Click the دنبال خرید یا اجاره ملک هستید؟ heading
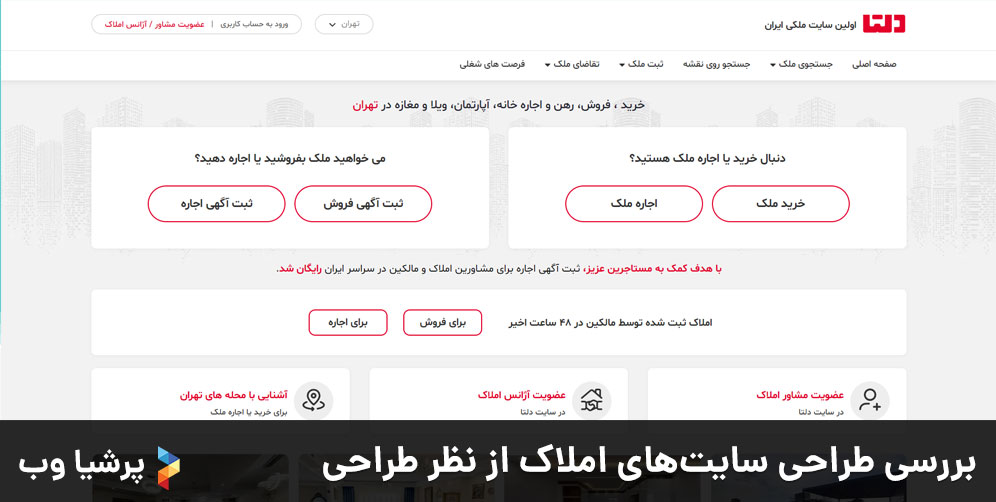The width and height of the screenshot is (996, 502). [x=707, y=158]
